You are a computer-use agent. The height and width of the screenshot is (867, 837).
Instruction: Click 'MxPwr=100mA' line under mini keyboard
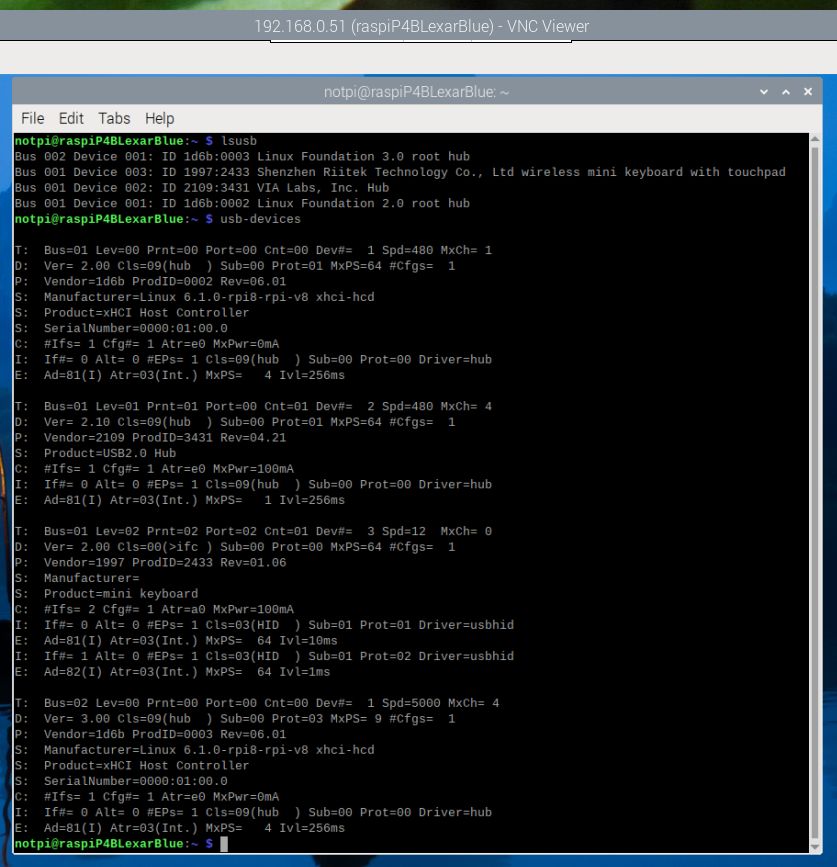coord(154,609)
